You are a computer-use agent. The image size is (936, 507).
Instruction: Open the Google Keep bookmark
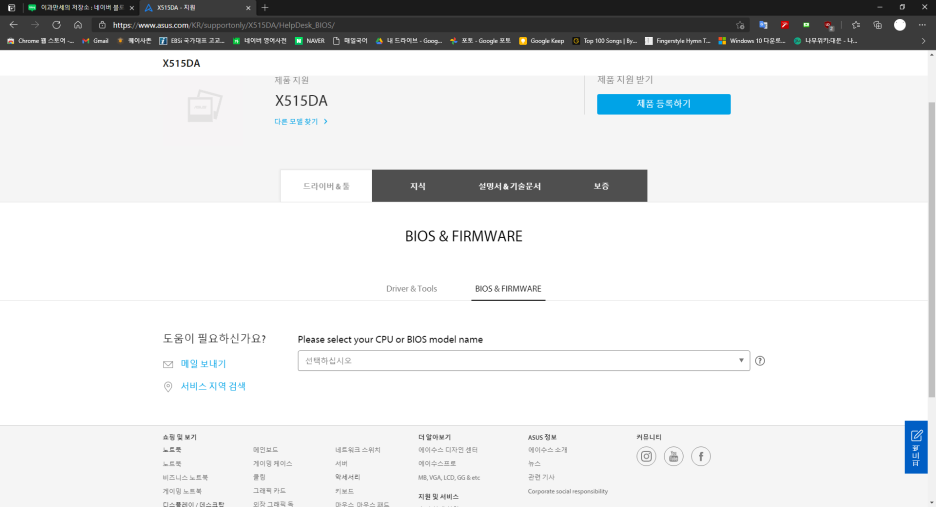coord(541,41)
